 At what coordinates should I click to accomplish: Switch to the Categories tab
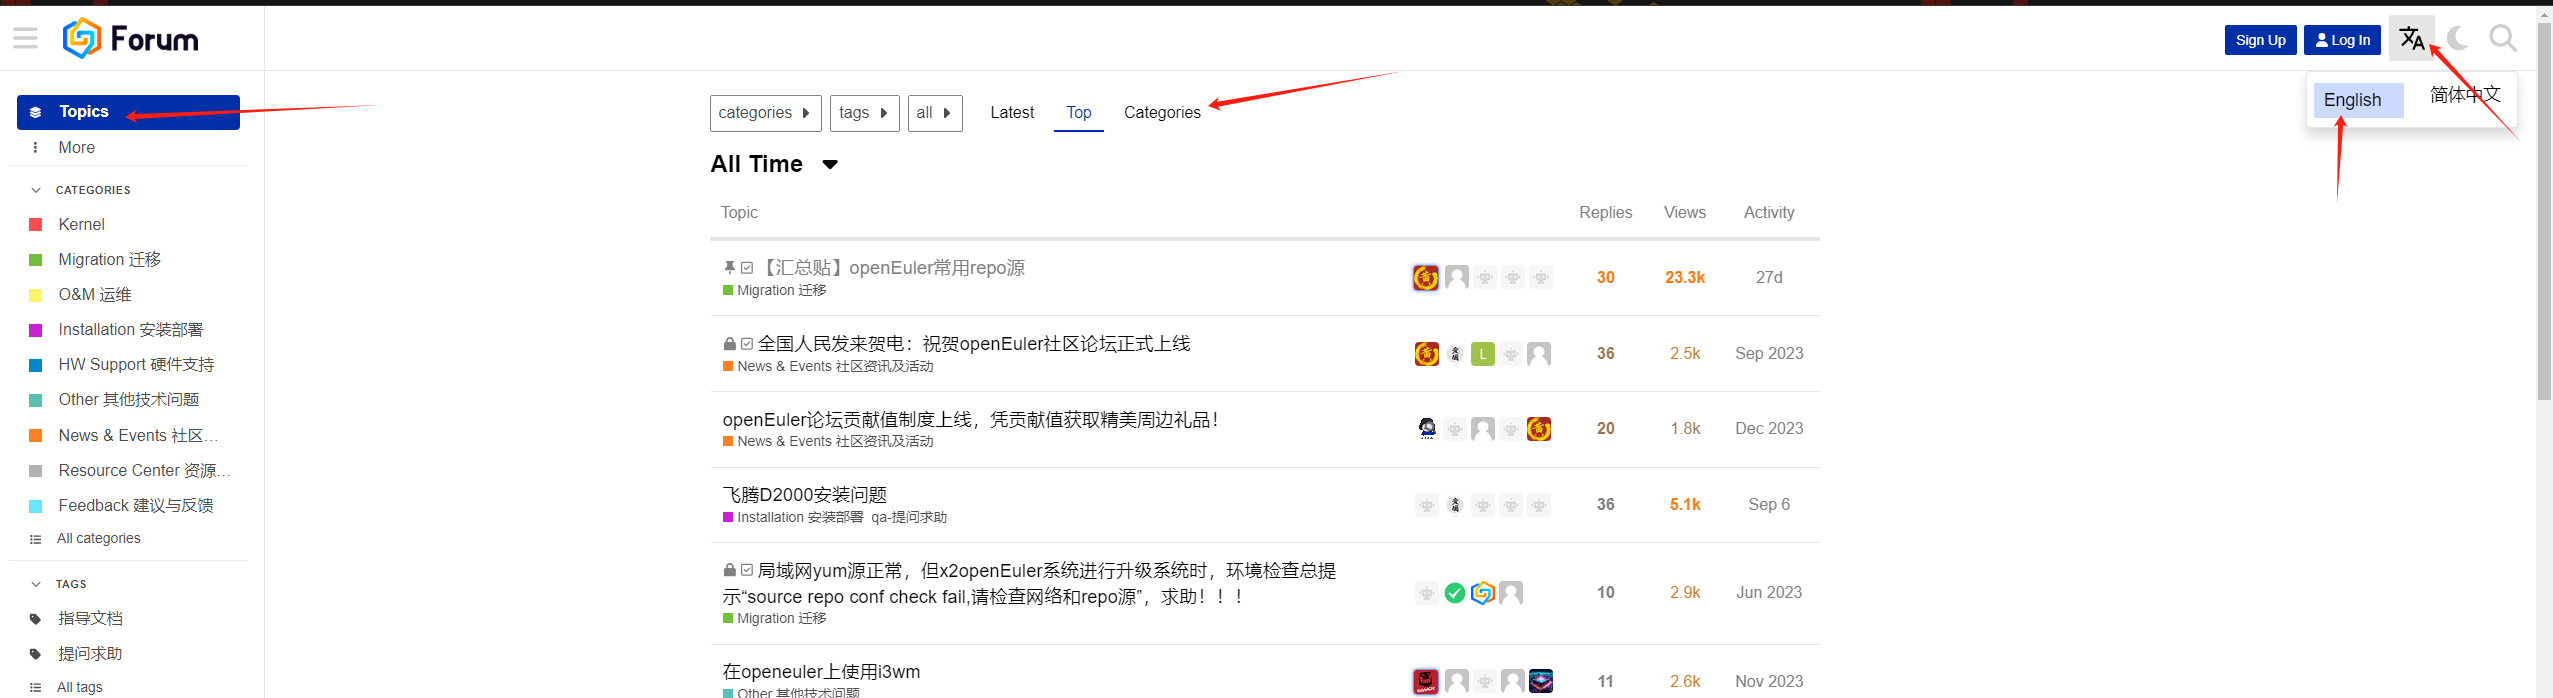[x=1161, y=113]
